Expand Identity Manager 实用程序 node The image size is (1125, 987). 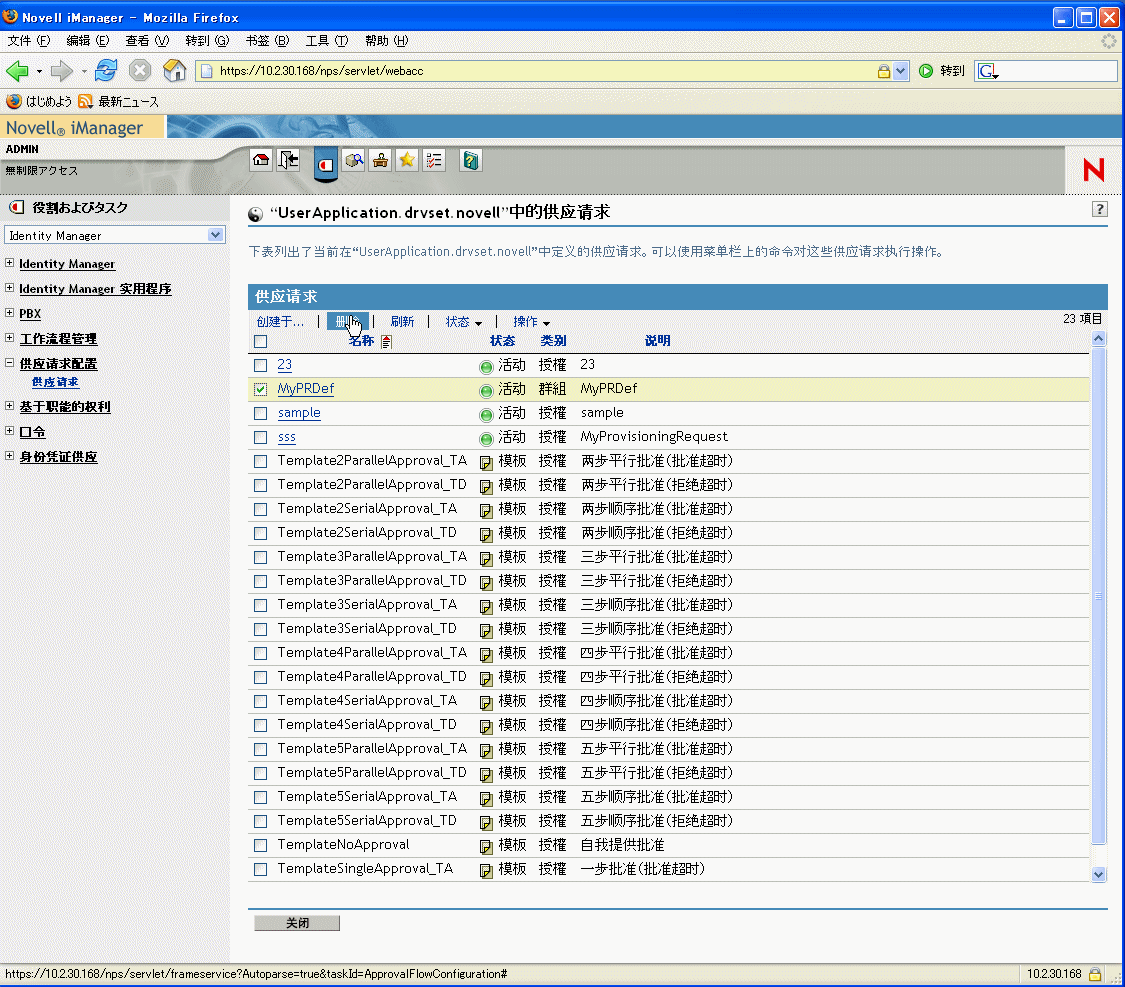click(9, 288)
